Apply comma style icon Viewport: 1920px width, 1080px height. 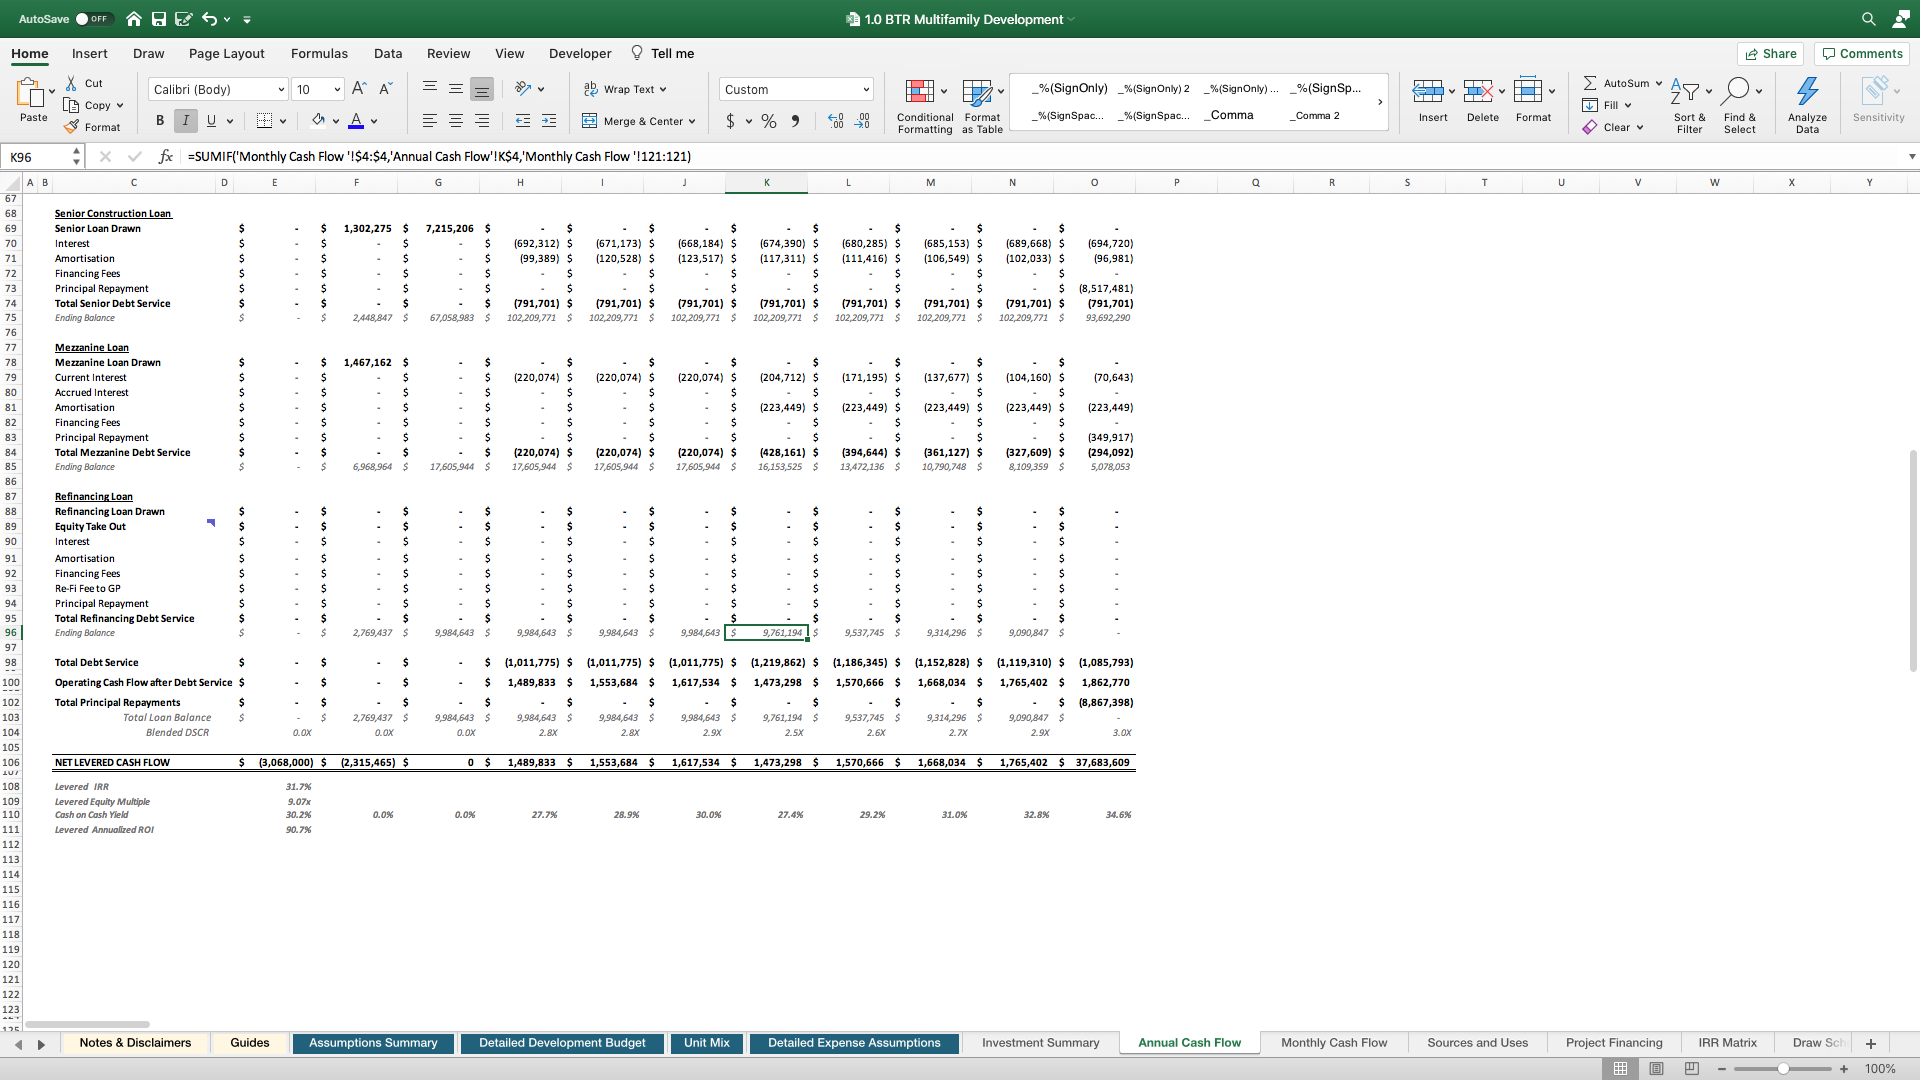[x=795, y=121]
